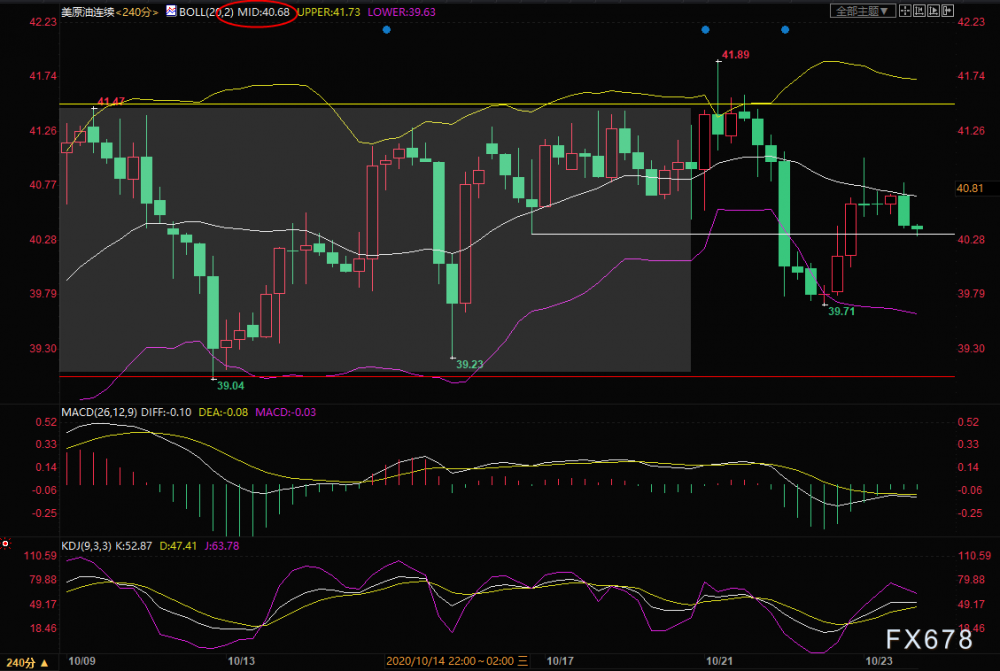Click the KDJ(9,3,3) indicator label
The image size is (1000, 671).
pyautogui.click(x=86, y=546)
